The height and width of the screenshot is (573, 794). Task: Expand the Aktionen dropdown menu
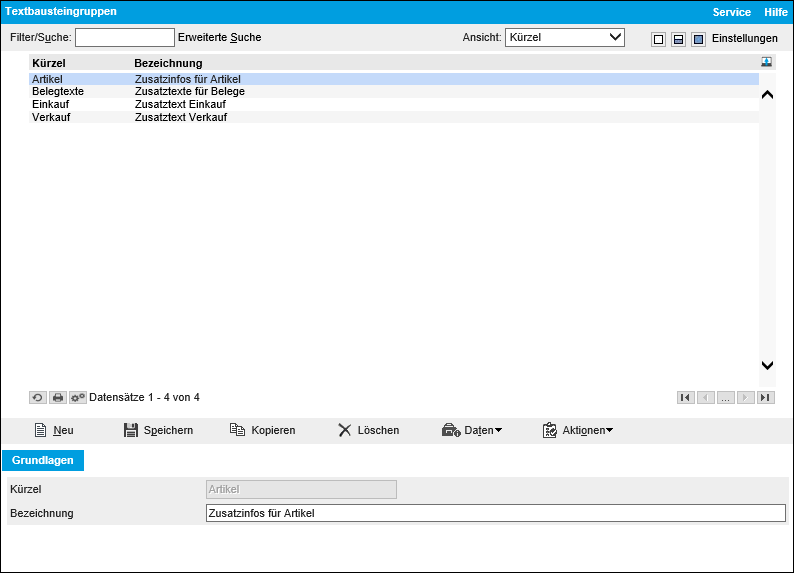578,430
